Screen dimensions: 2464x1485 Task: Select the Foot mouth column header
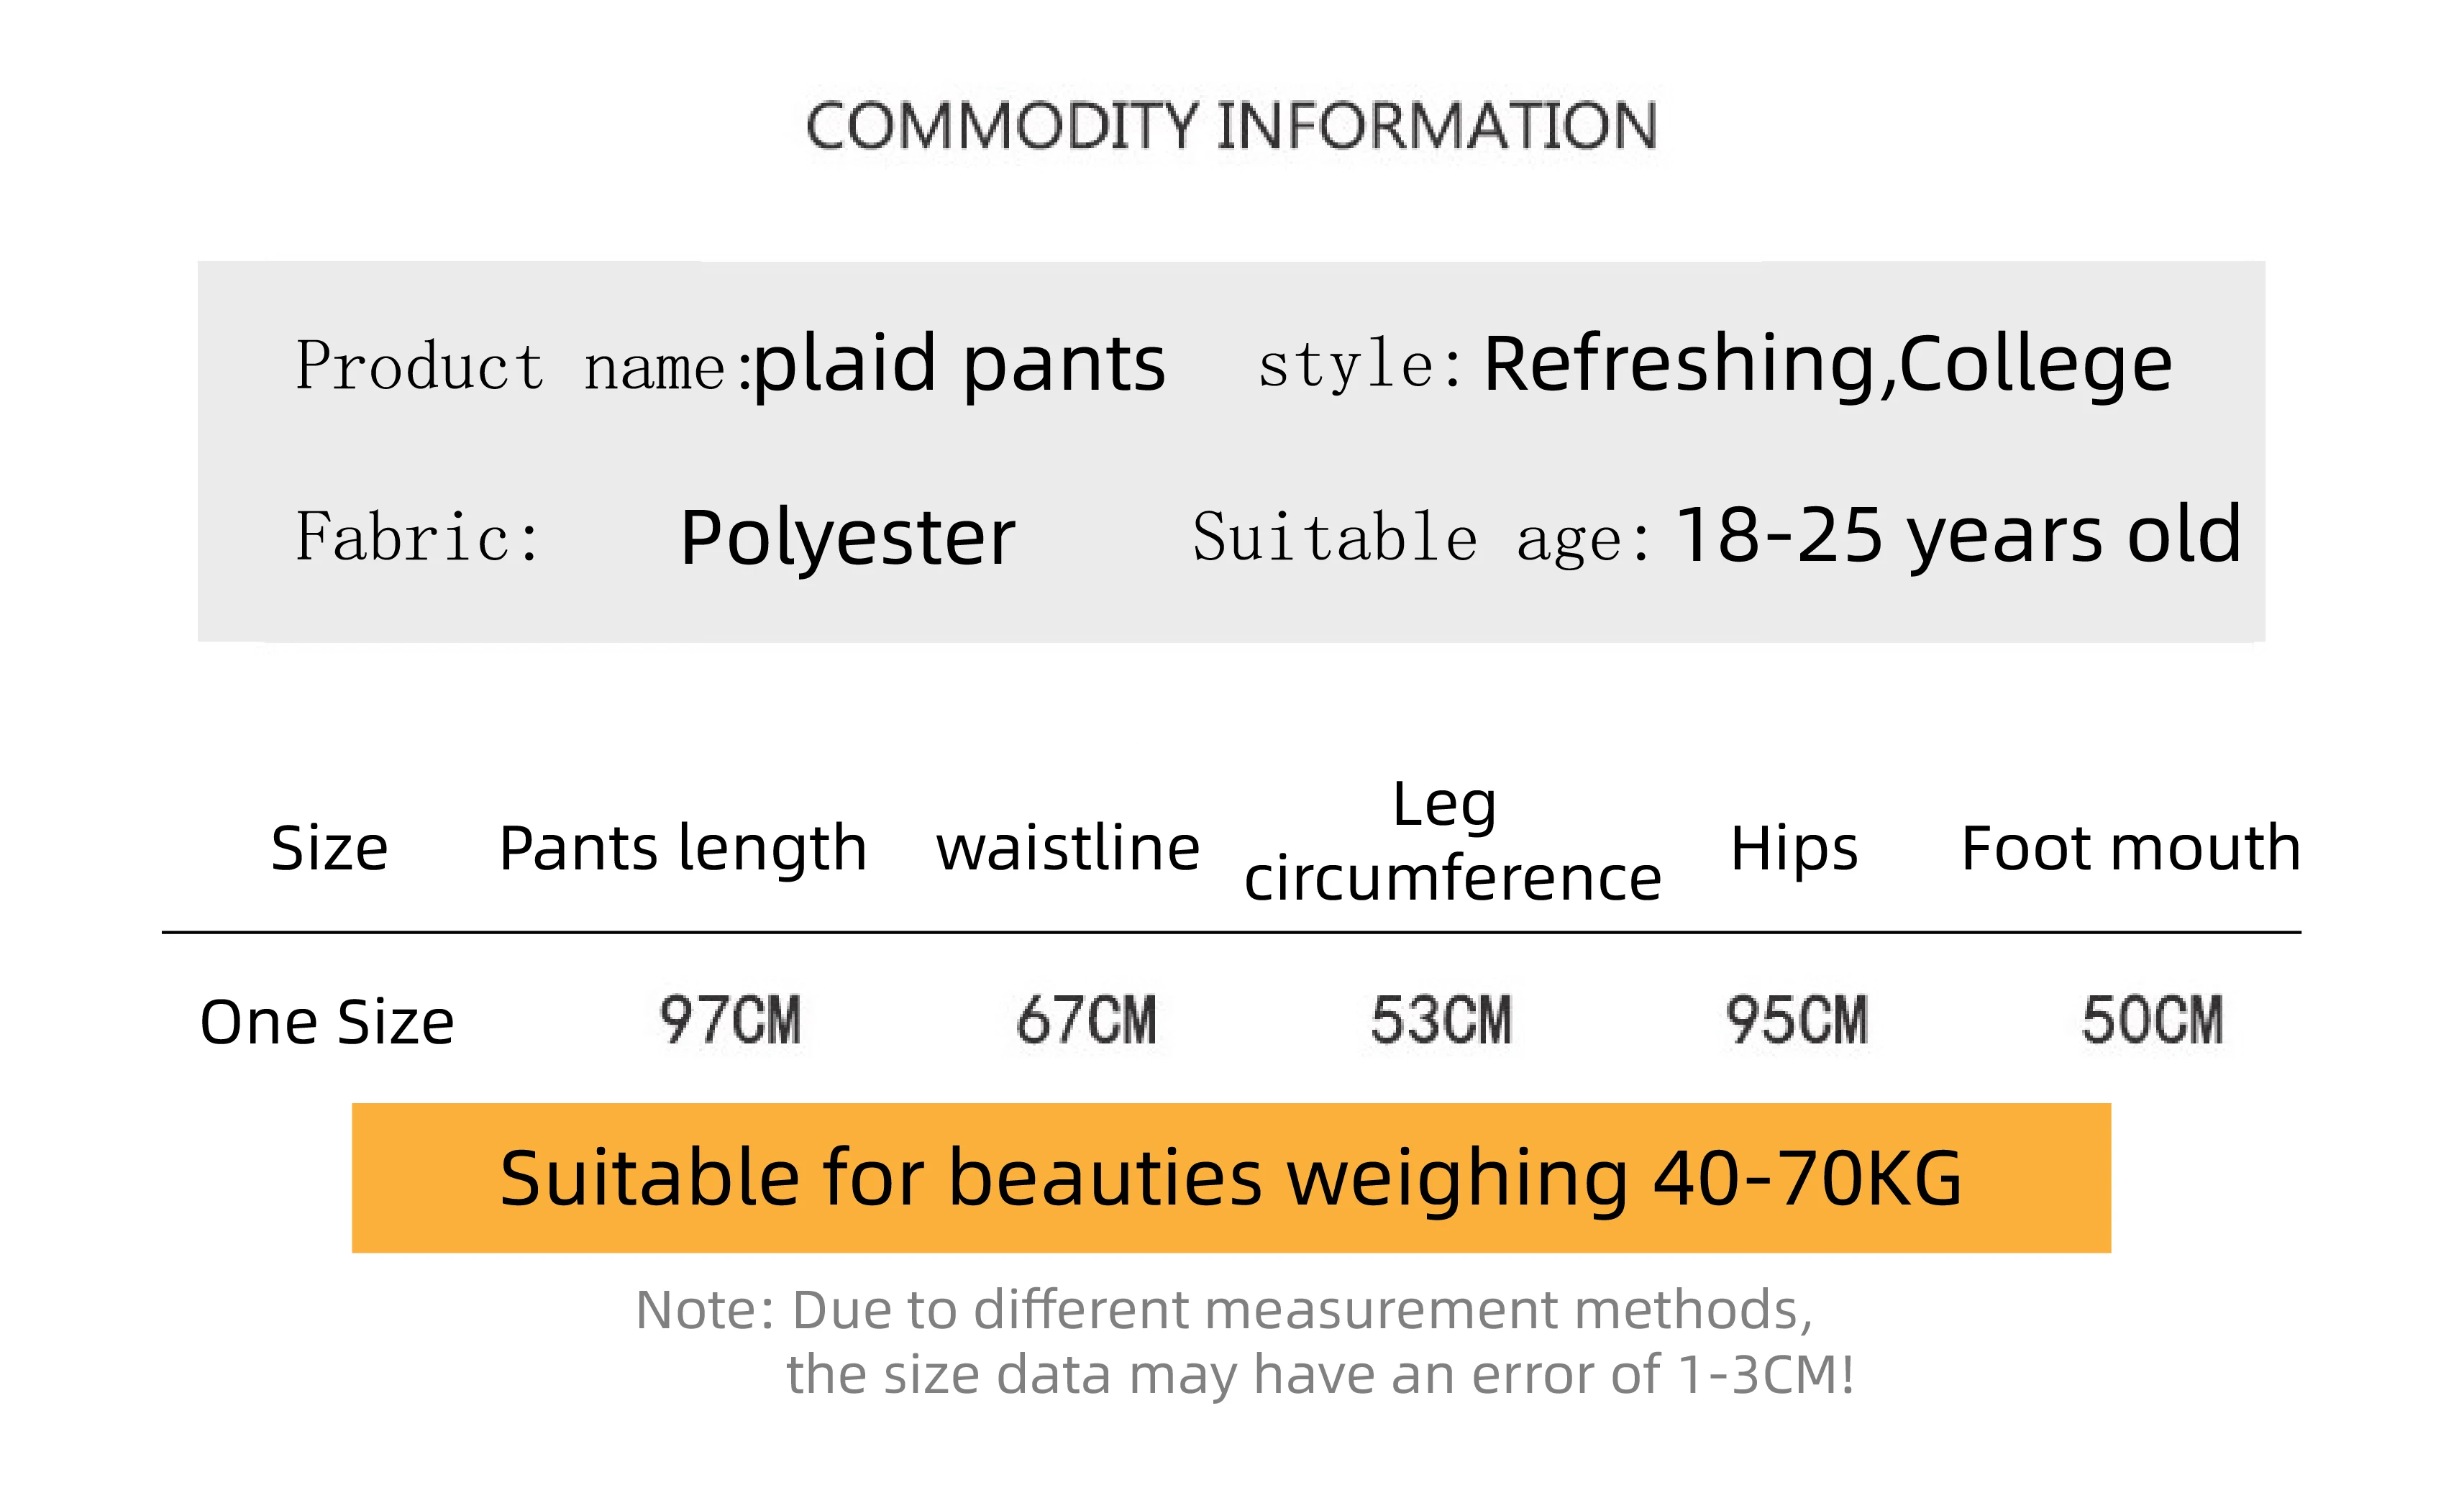(2130, 849)
